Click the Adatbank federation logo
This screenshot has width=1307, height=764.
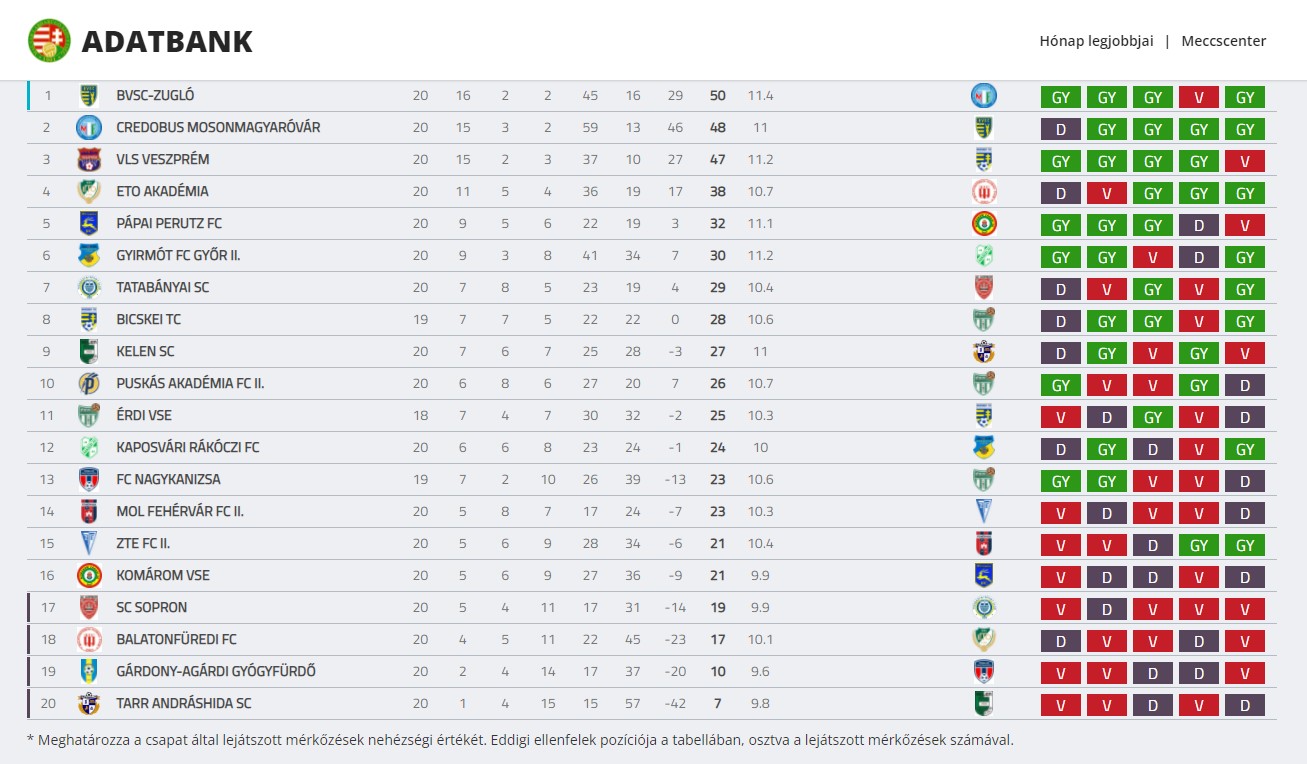pos(49,41)
